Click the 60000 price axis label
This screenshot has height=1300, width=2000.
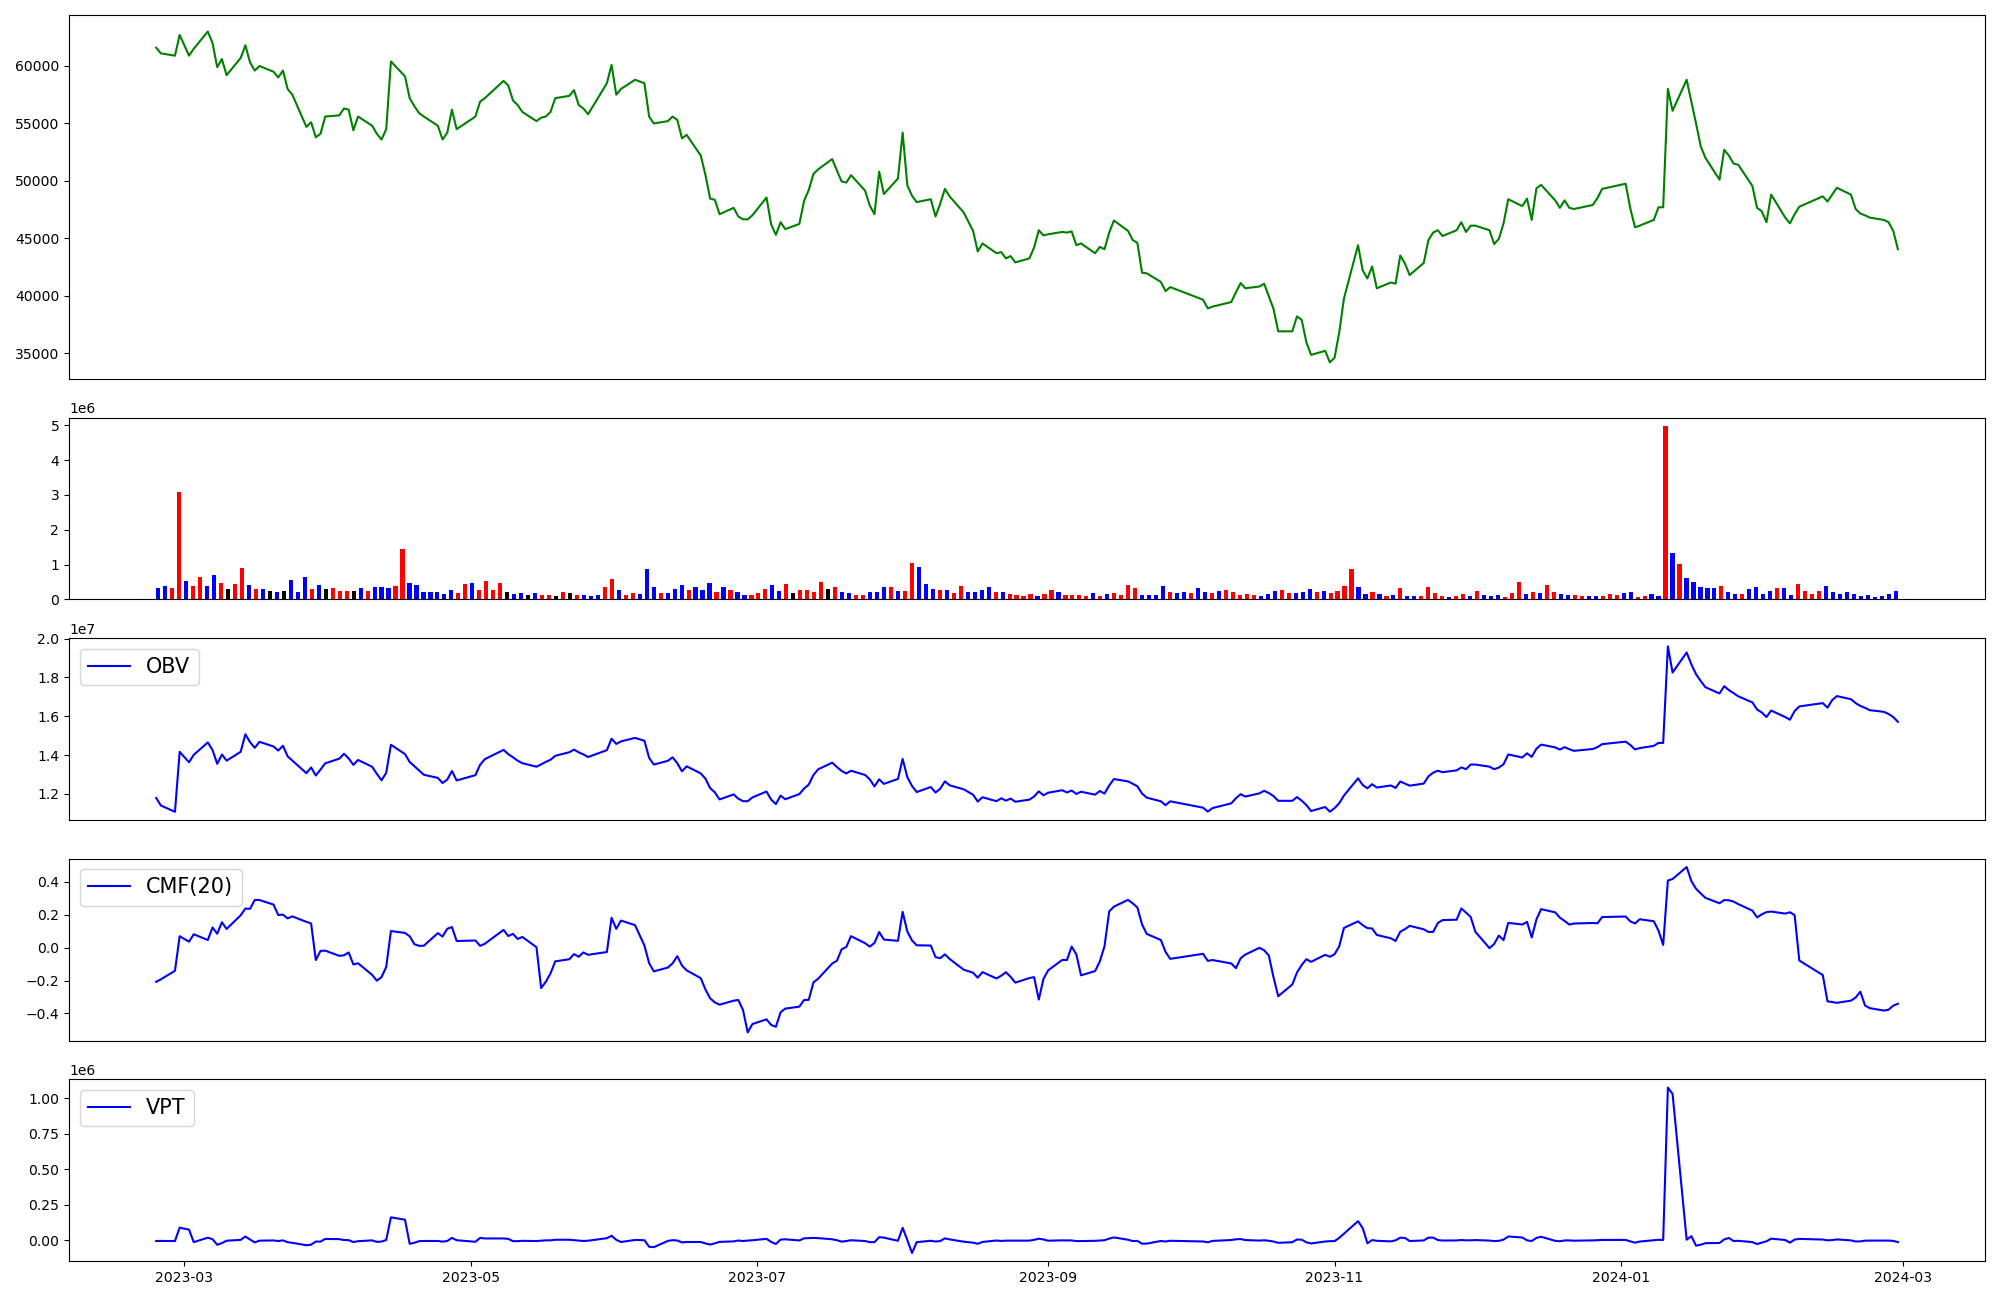click(37, 66)
